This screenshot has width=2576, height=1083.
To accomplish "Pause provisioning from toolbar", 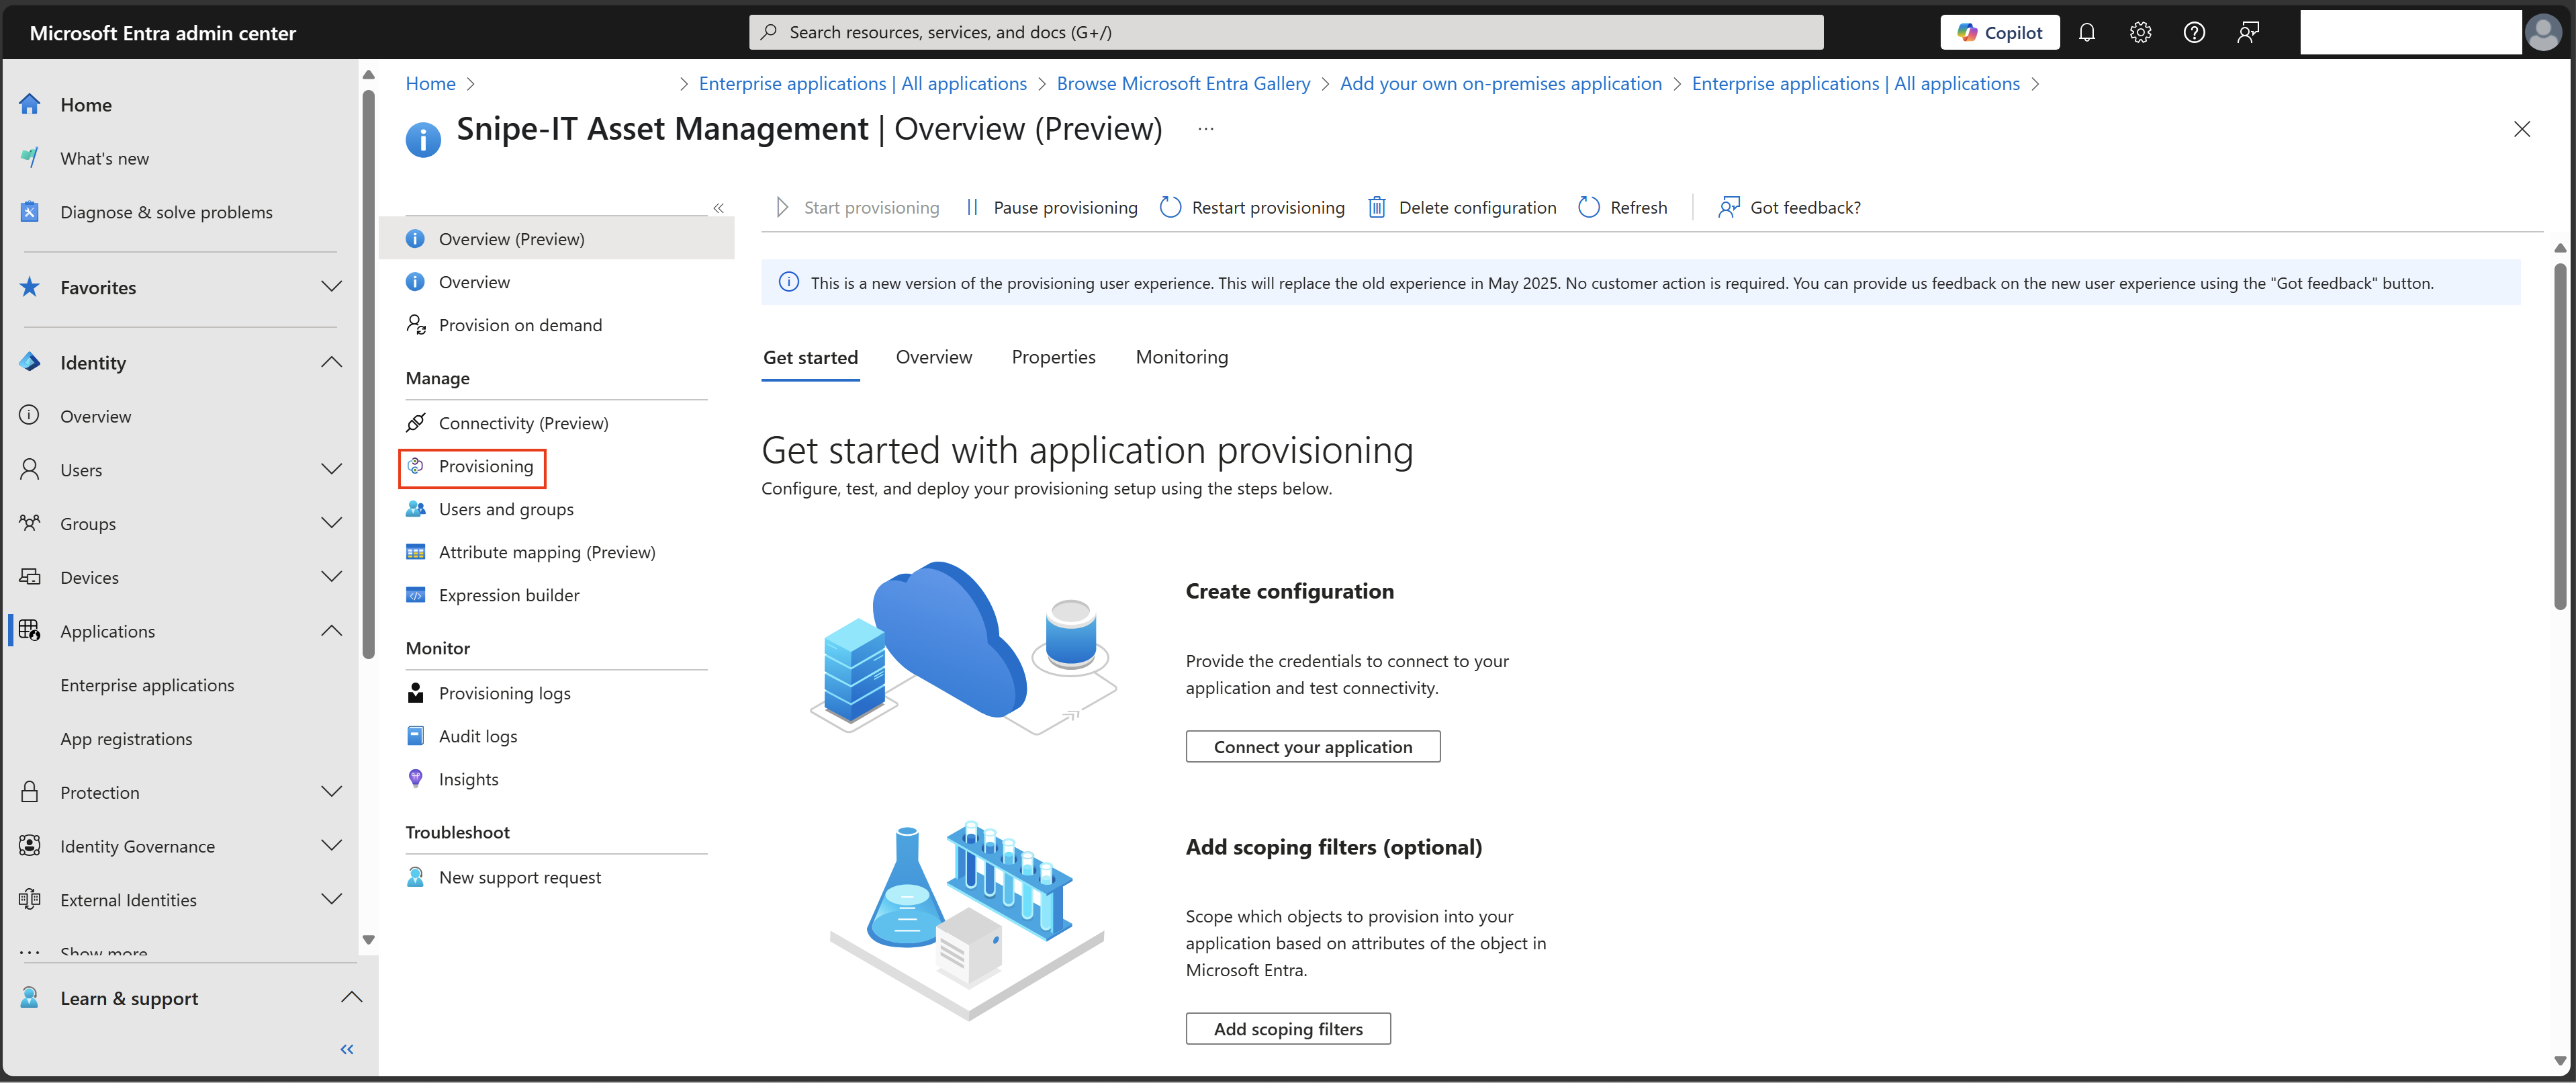I will pos(1051,207).
